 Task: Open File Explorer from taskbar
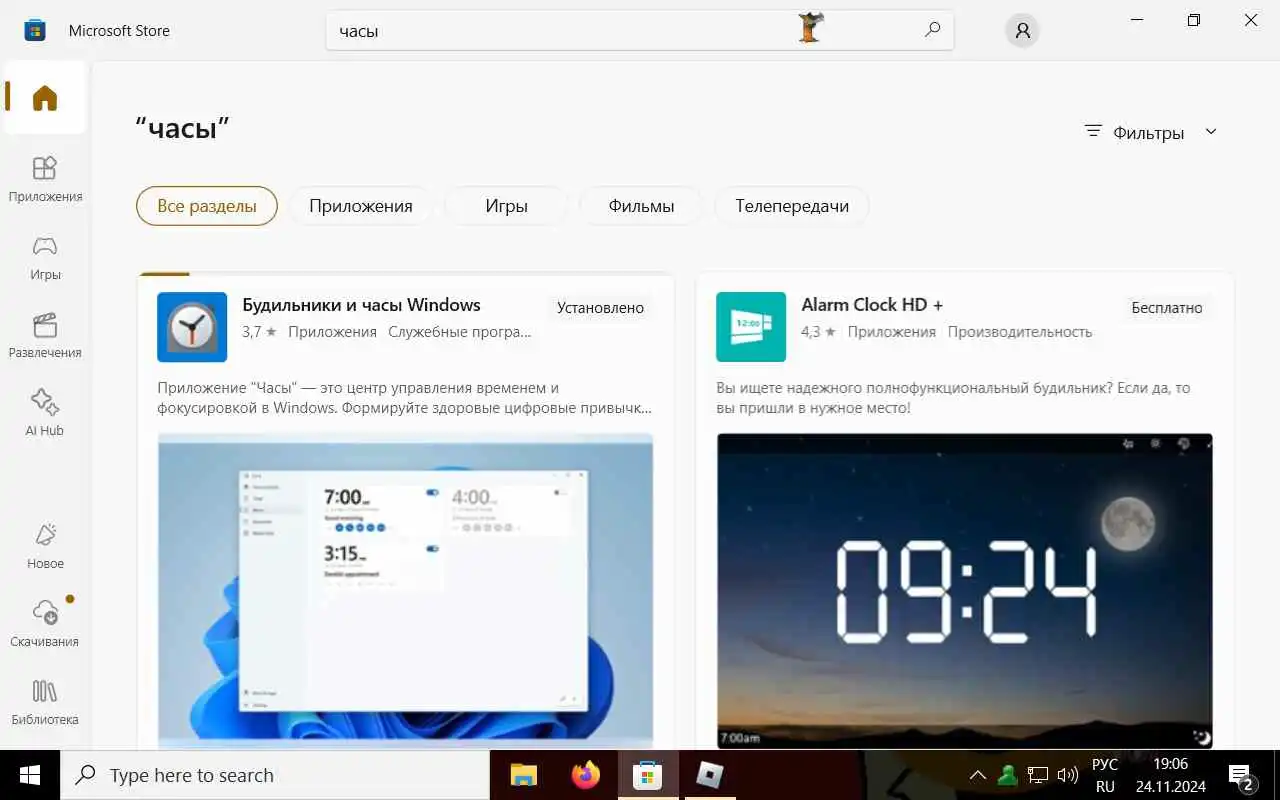click(524, 775)
